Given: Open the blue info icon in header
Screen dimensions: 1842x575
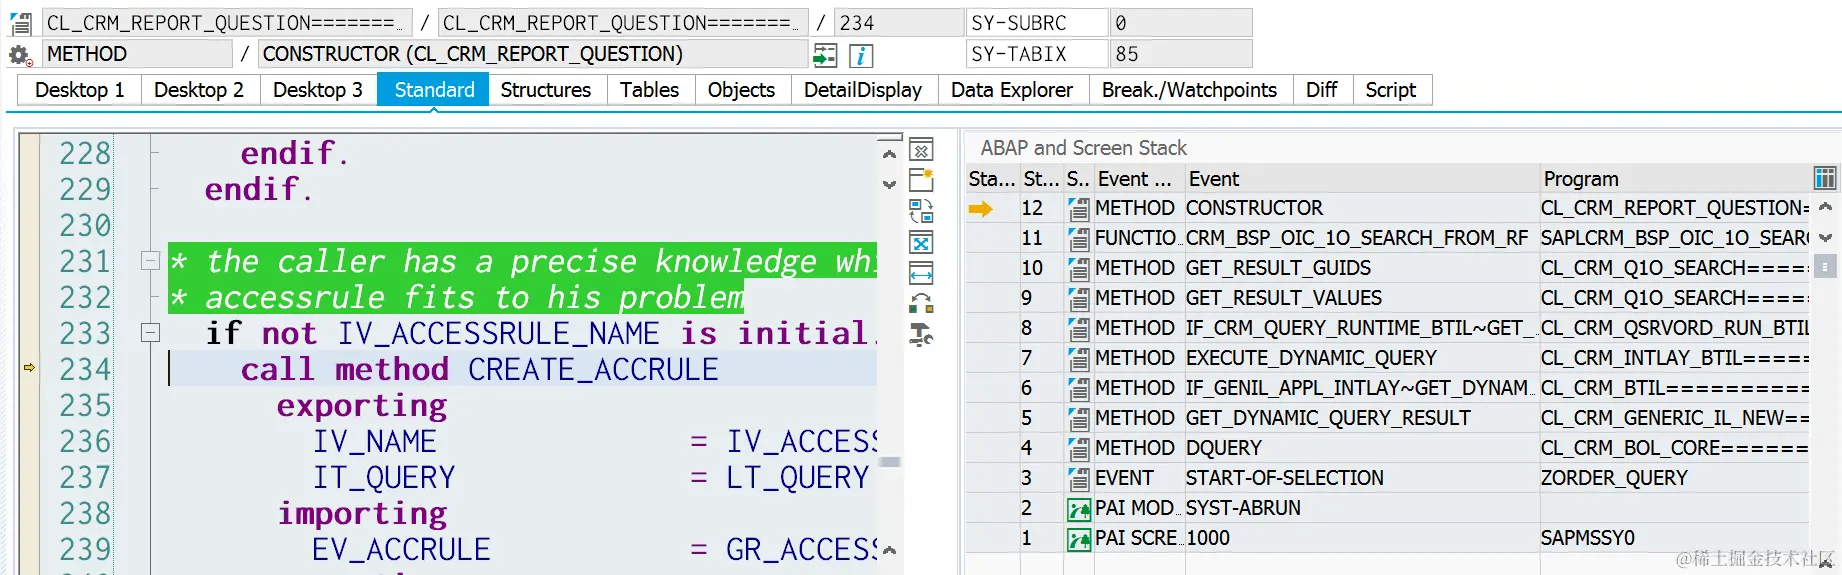Looking at the screenshot, I should [860, 55].
